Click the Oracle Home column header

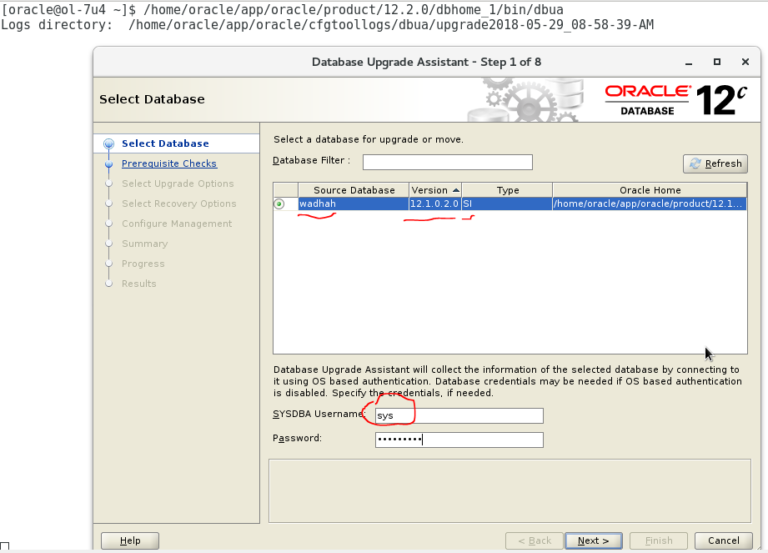click(649, 190)
